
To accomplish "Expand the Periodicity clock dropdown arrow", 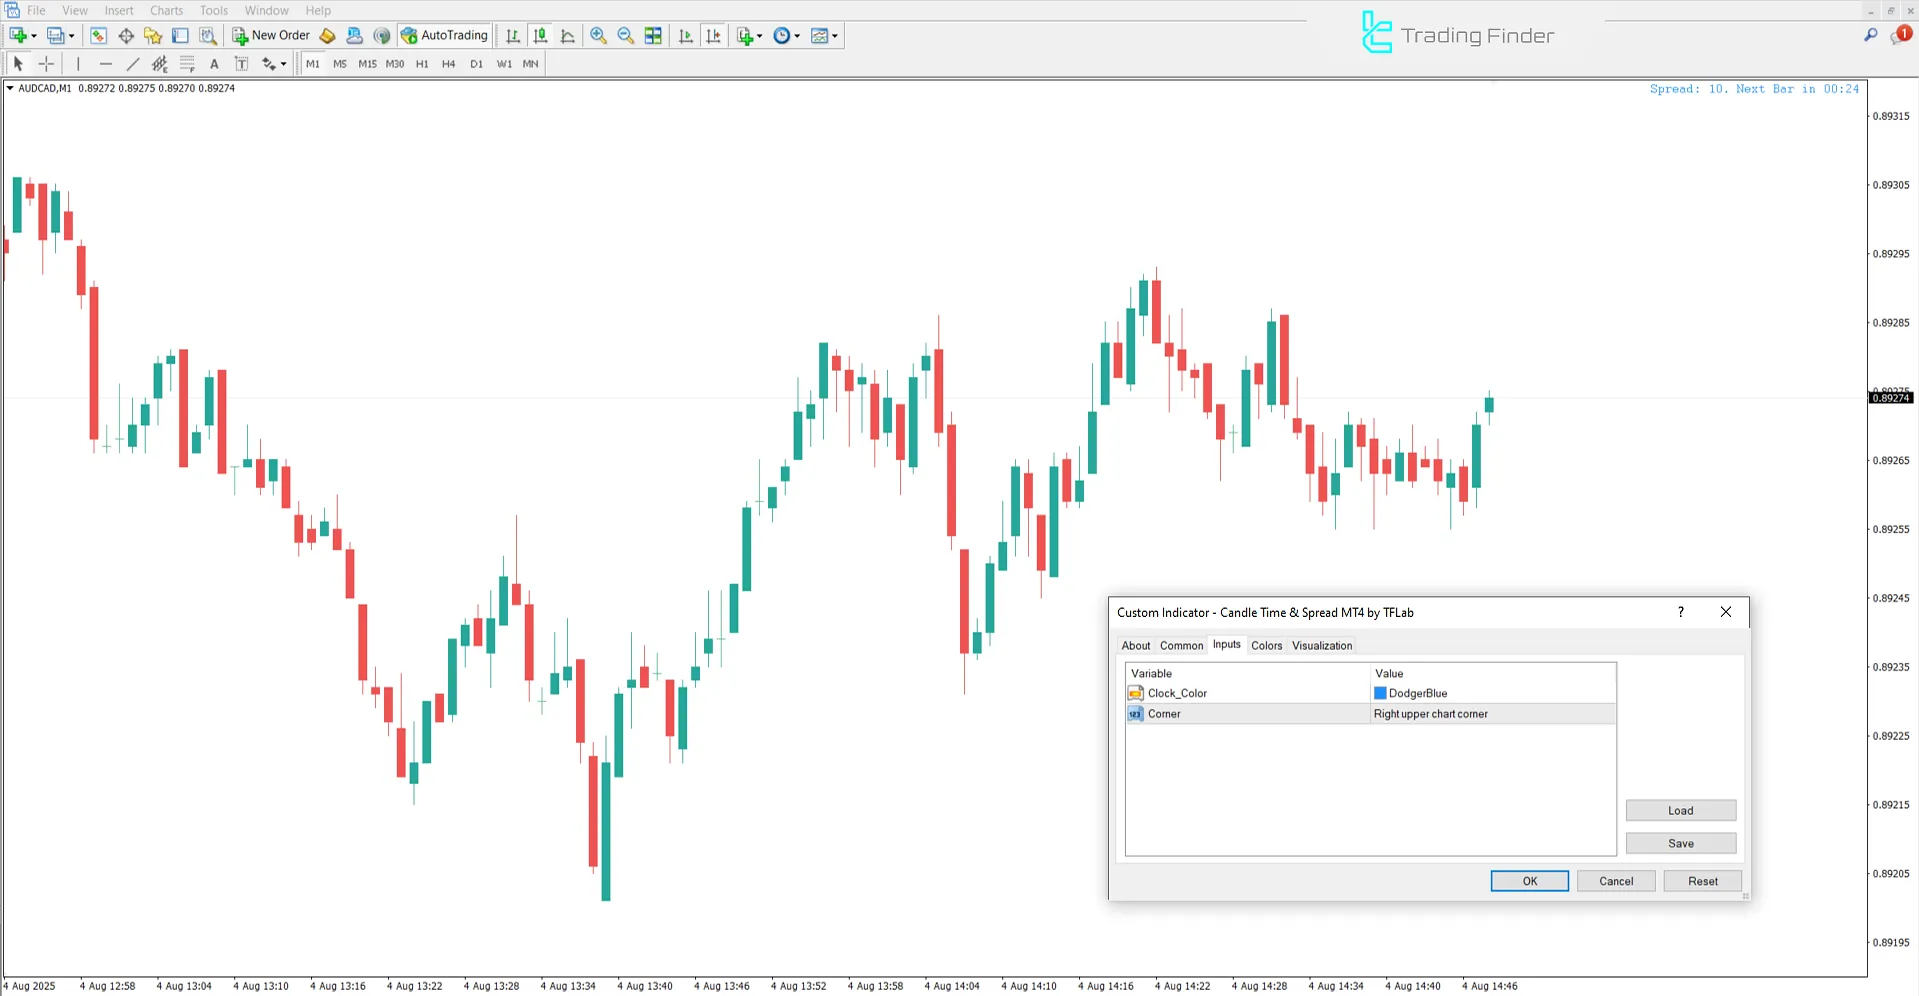I will pyautogui.click(x=797, y=36).
